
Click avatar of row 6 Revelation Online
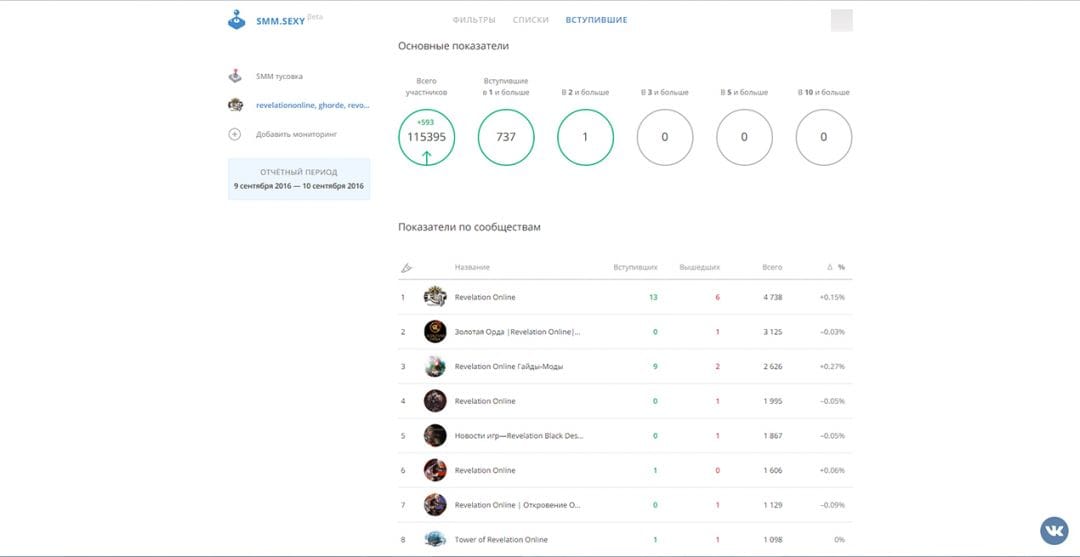tap(435, 470)
